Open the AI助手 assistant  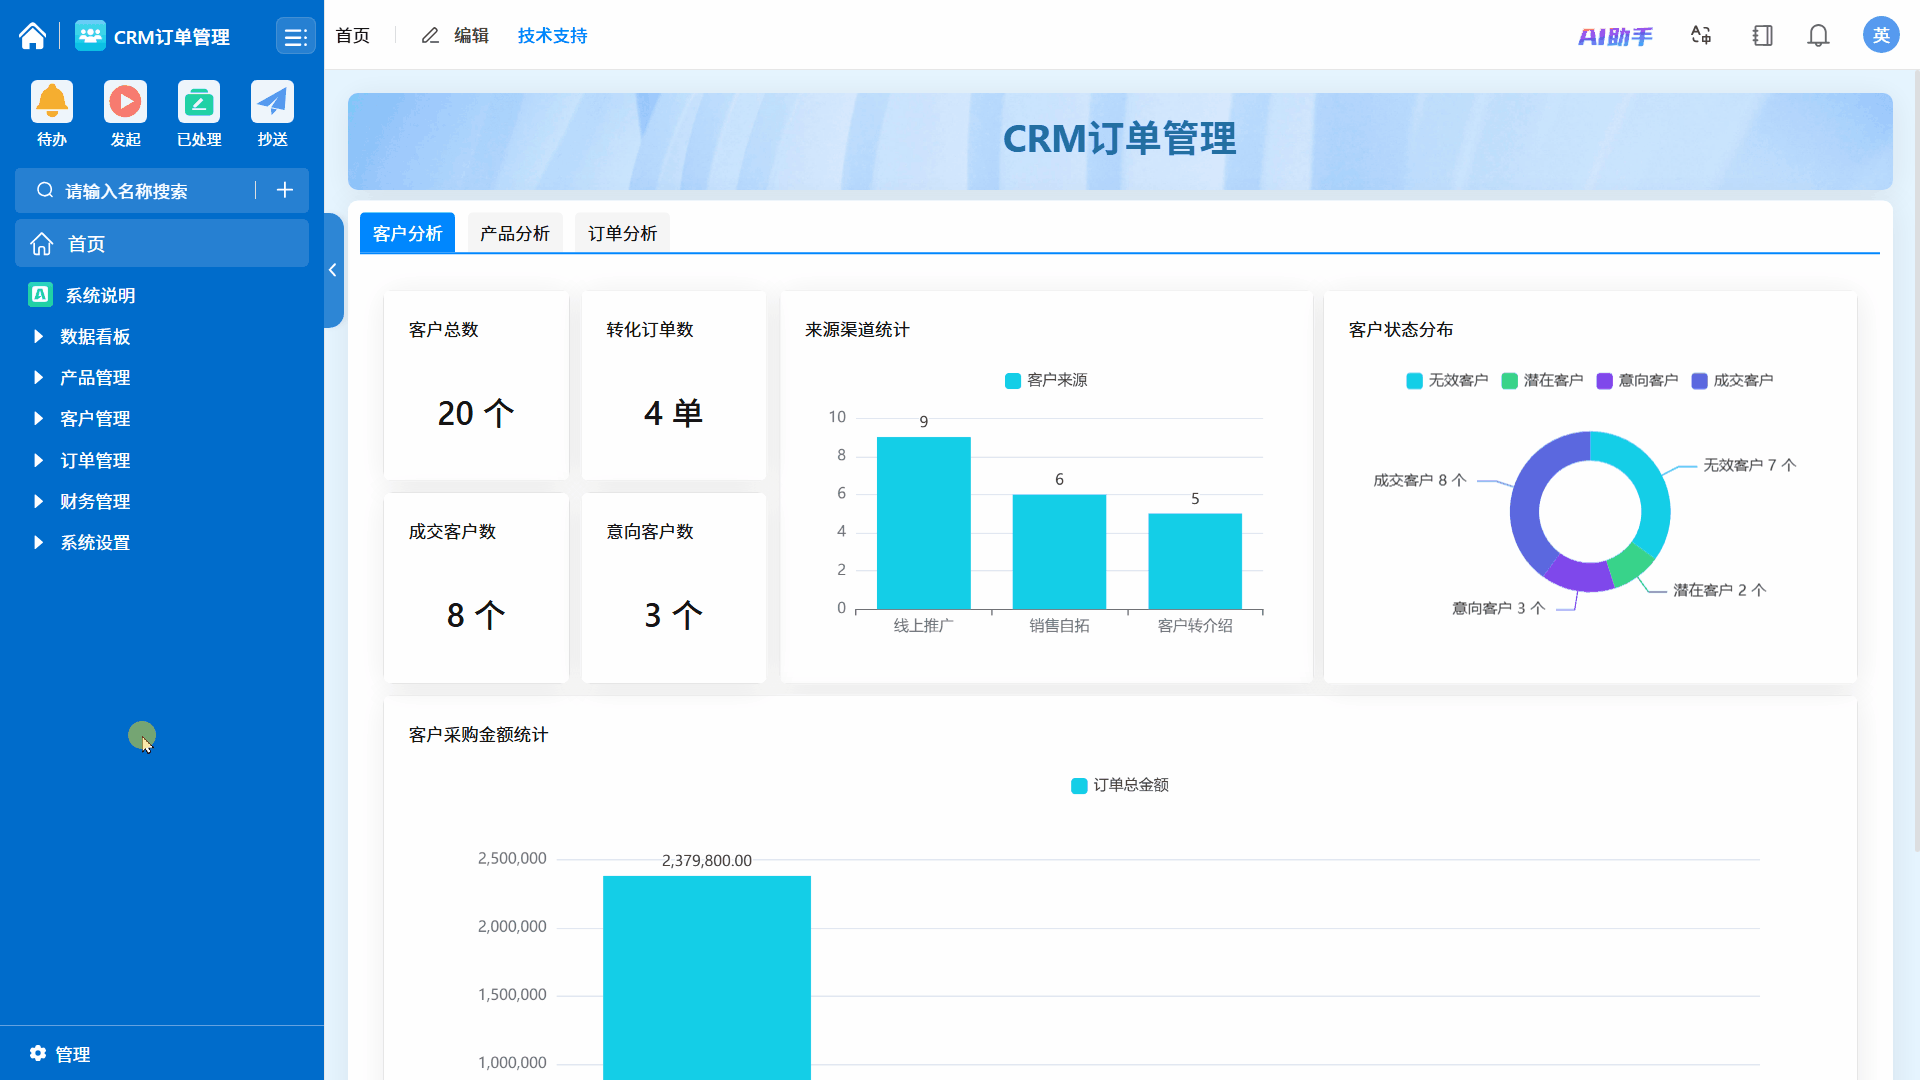pos(1615,36)
